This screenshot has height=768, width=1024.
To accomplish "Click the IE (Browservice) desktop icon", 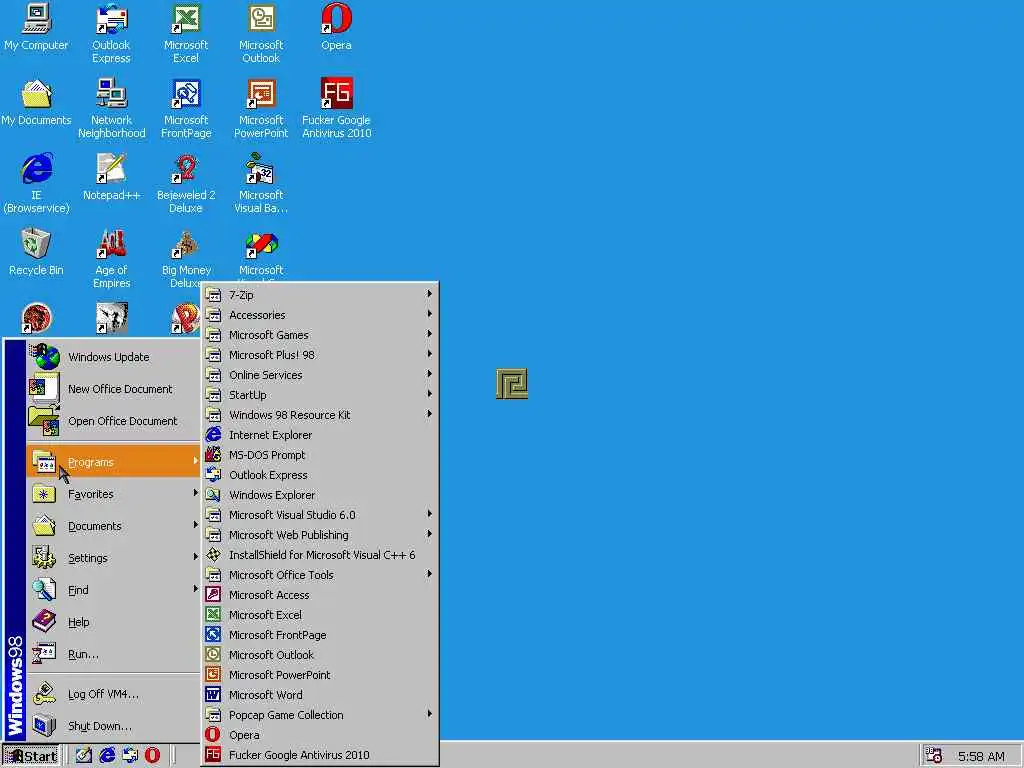I will (36, 184).
